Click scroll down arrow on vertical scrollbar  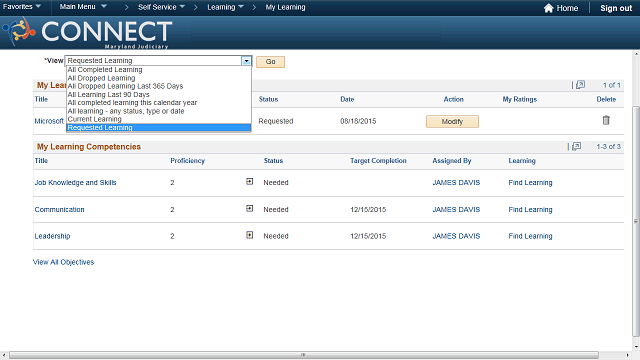[x=636, y=347]
